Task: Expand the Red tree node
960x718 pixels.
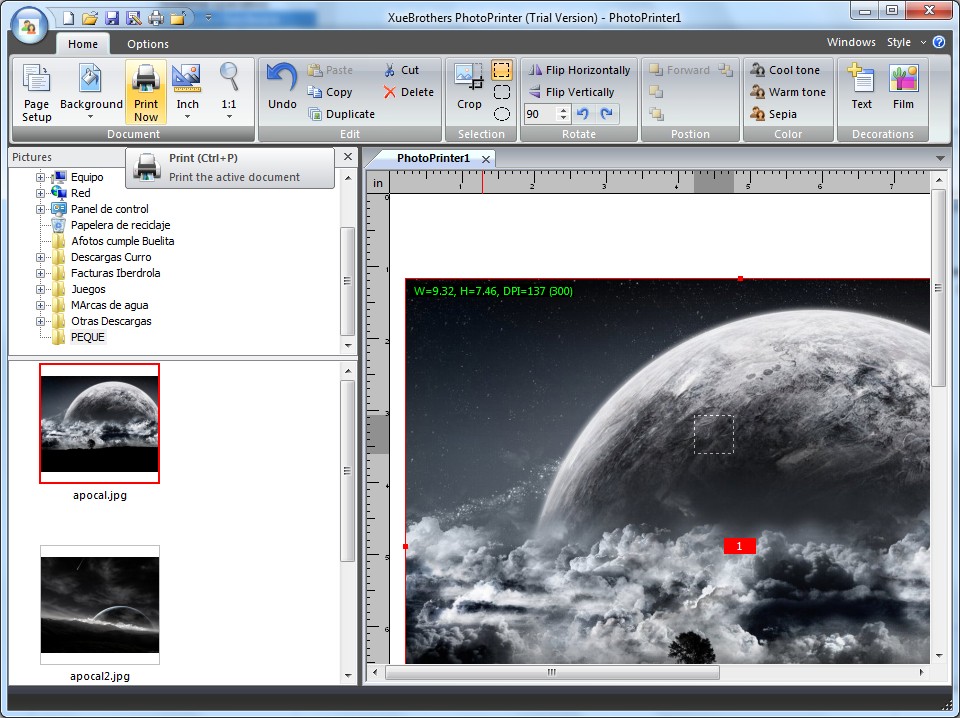Action: tap(40, 193)
